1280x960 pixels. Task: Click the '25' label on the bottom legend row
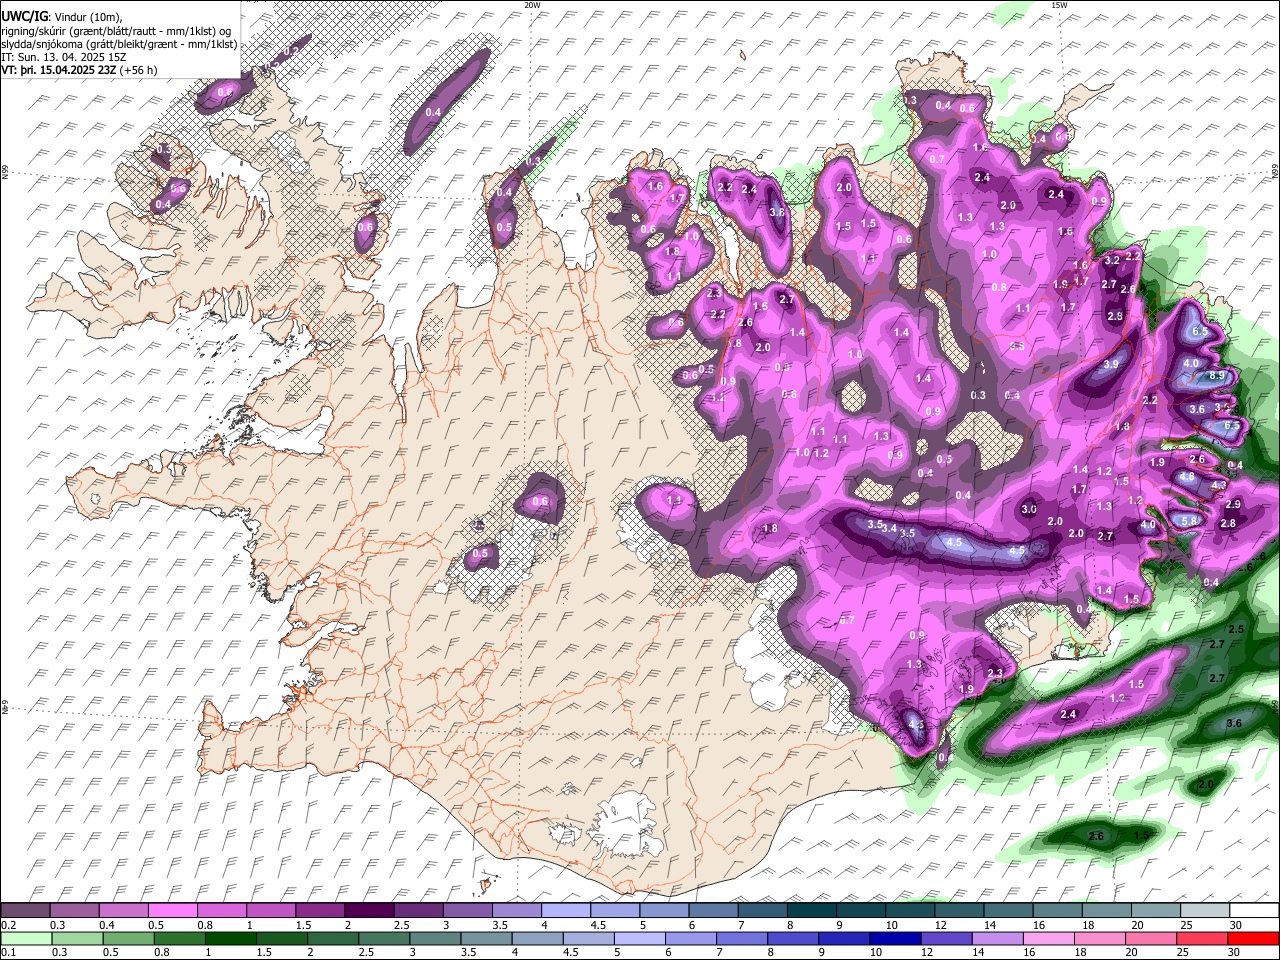(x=1181, y=953)
